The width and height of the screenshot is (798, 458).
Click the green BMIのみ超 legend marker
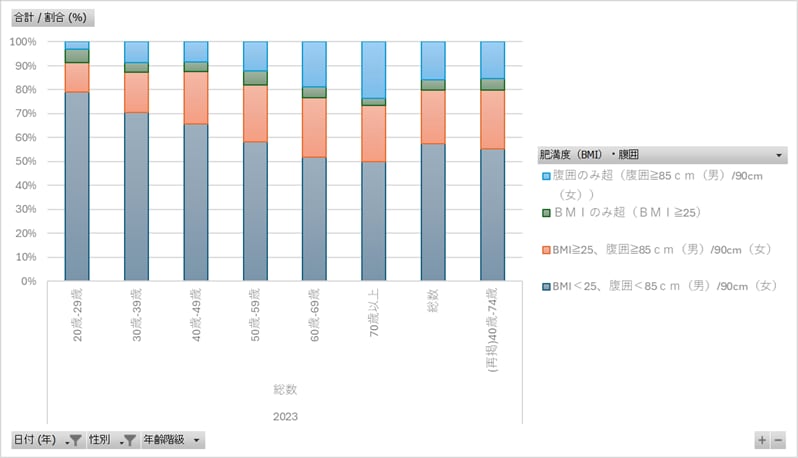tap(546, 213)
